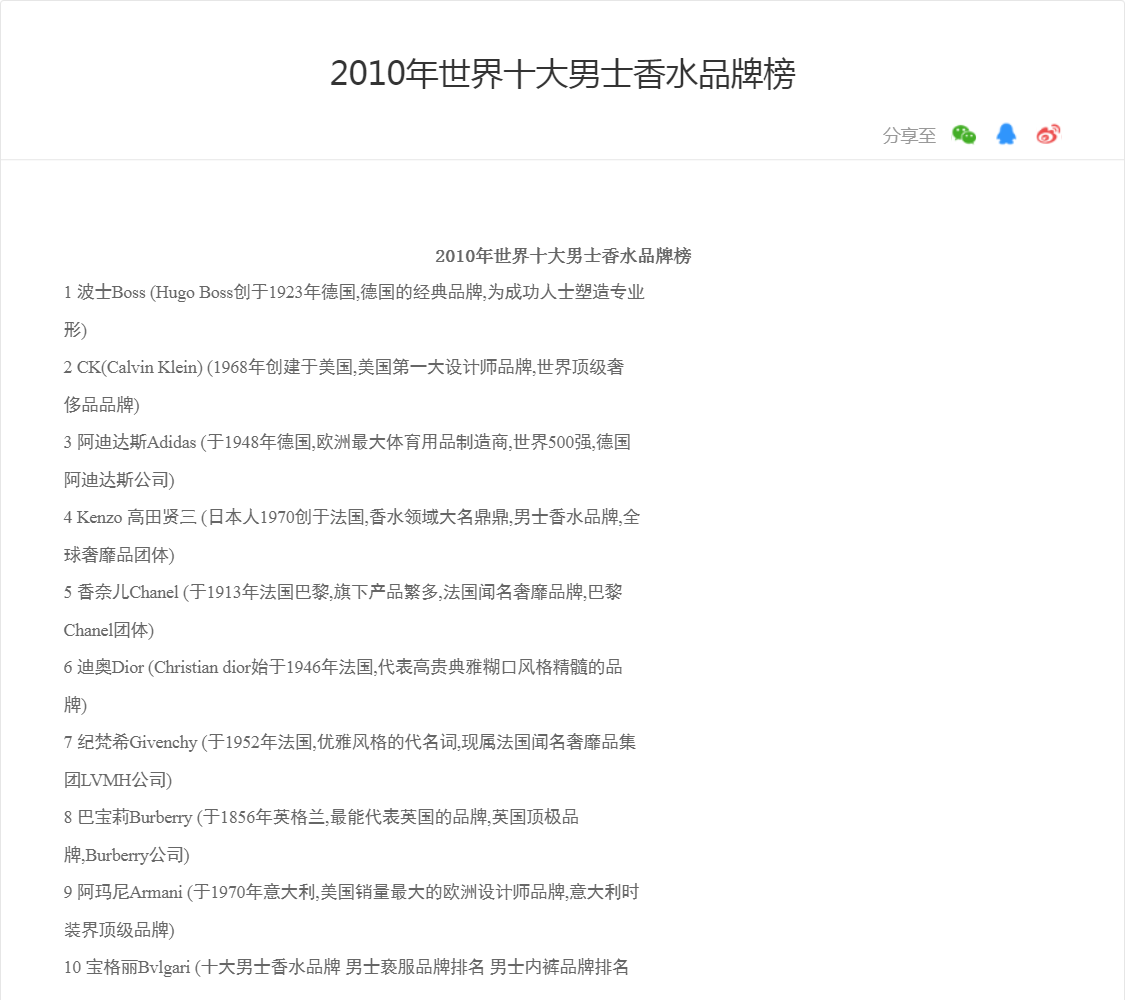The width and height of the screenshot is (1125, 1000).
Task: Select the line starting 2 CK(Calvin Klein)
Action: (x=344, y=367)
